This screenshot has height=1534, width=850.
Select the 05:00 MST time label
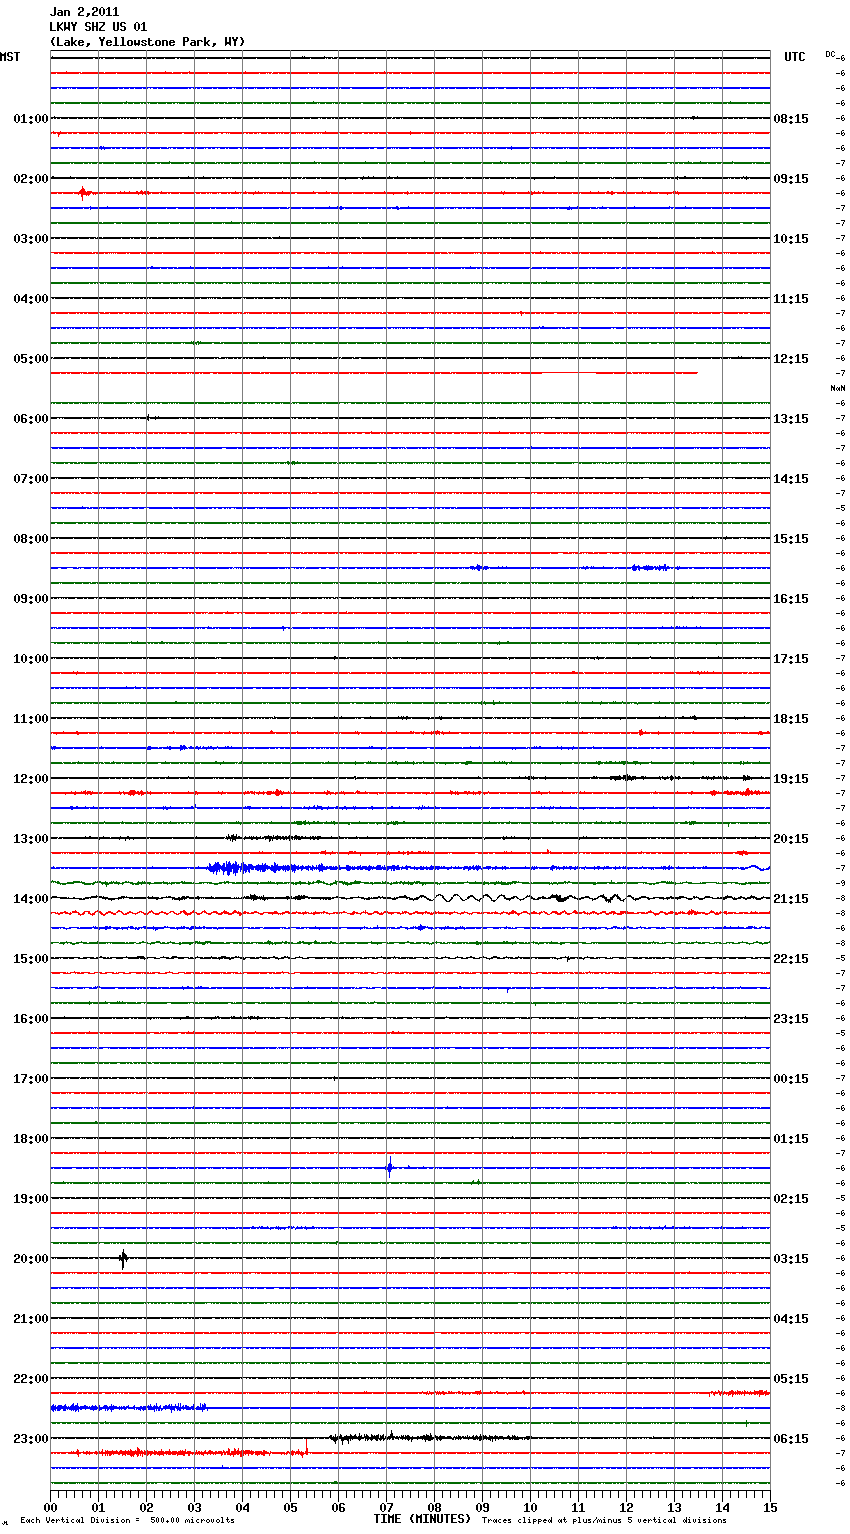pyautogui.click(x=31, y=358)
